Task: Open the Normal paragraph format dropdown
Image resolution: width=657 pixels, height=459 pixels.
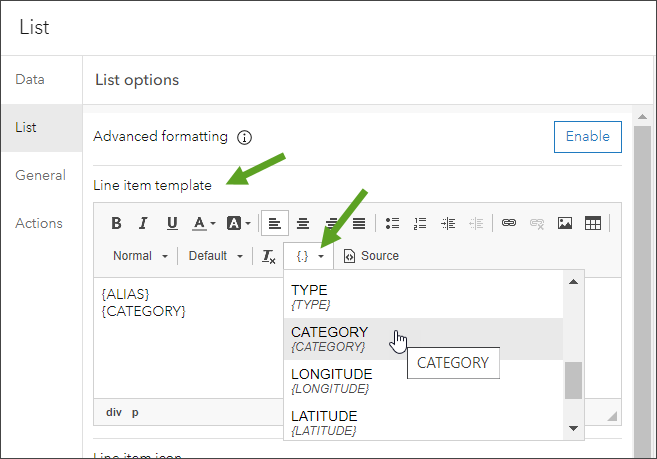Action: (140, 256)
